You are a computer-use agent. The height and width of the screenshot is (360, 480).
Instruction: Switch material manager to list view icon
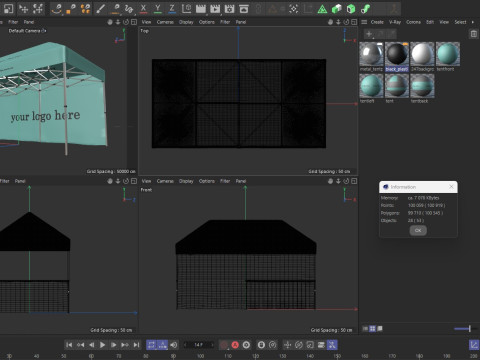click(365, 329)
